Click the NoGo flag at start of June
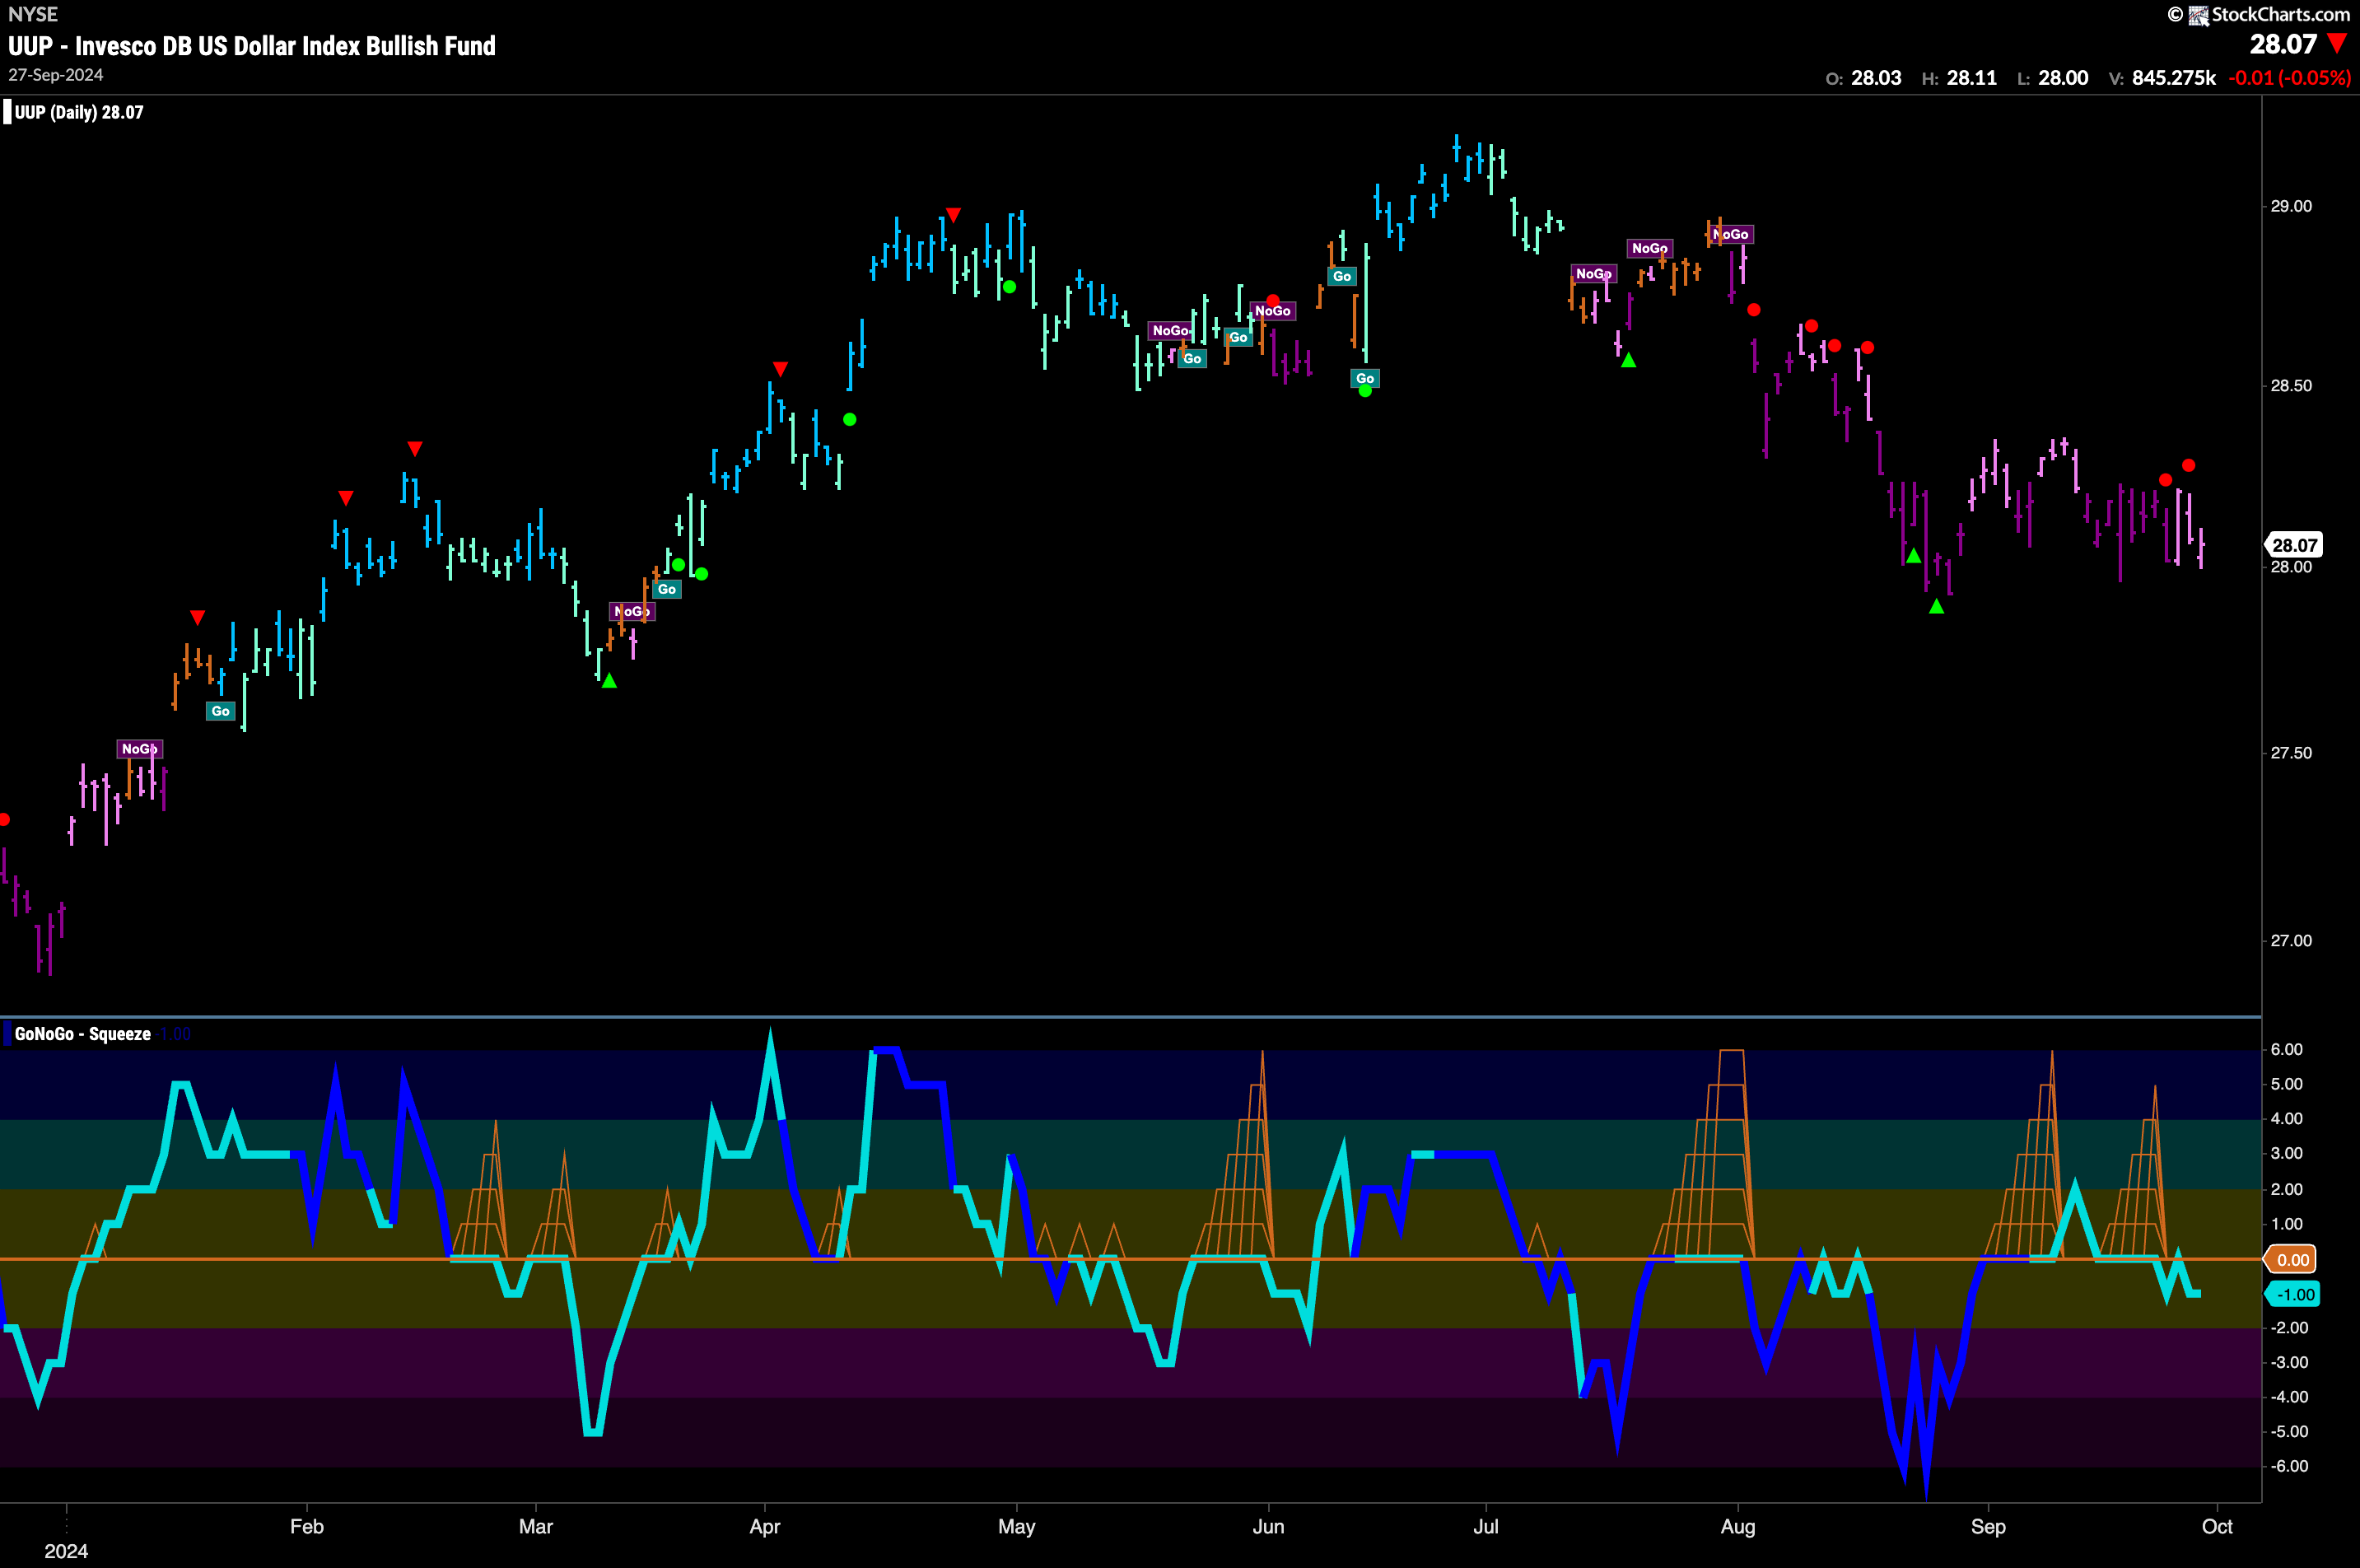 pos(1273,311)
